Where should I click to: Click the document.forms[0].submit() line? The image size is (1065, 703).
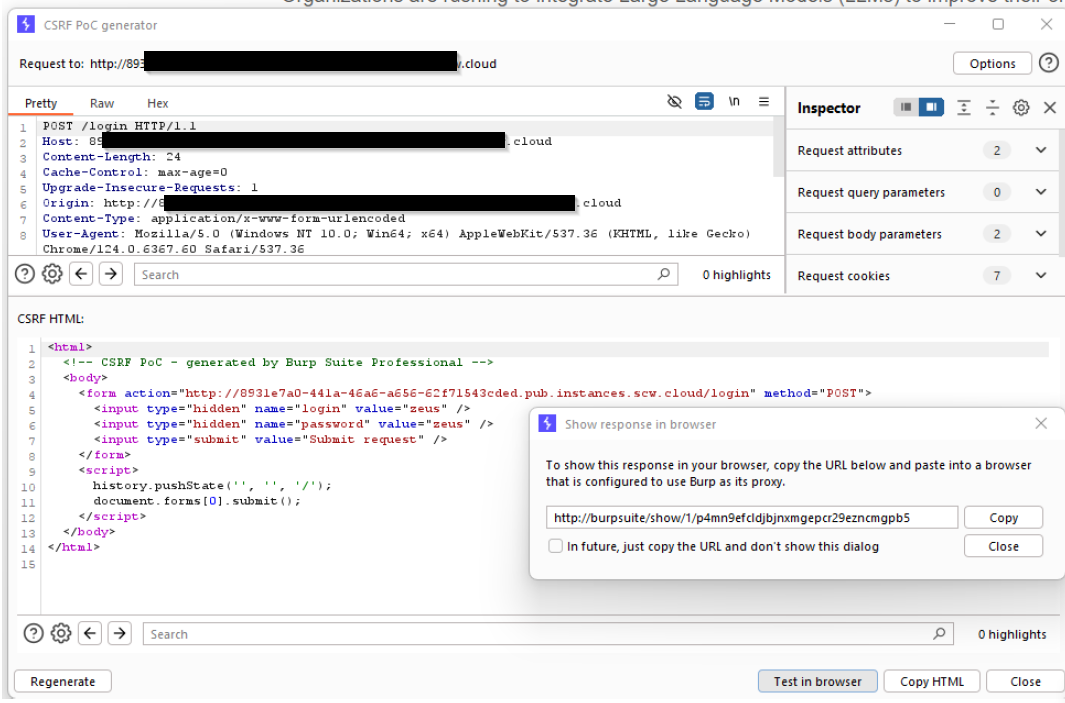[x=197, y=501]
